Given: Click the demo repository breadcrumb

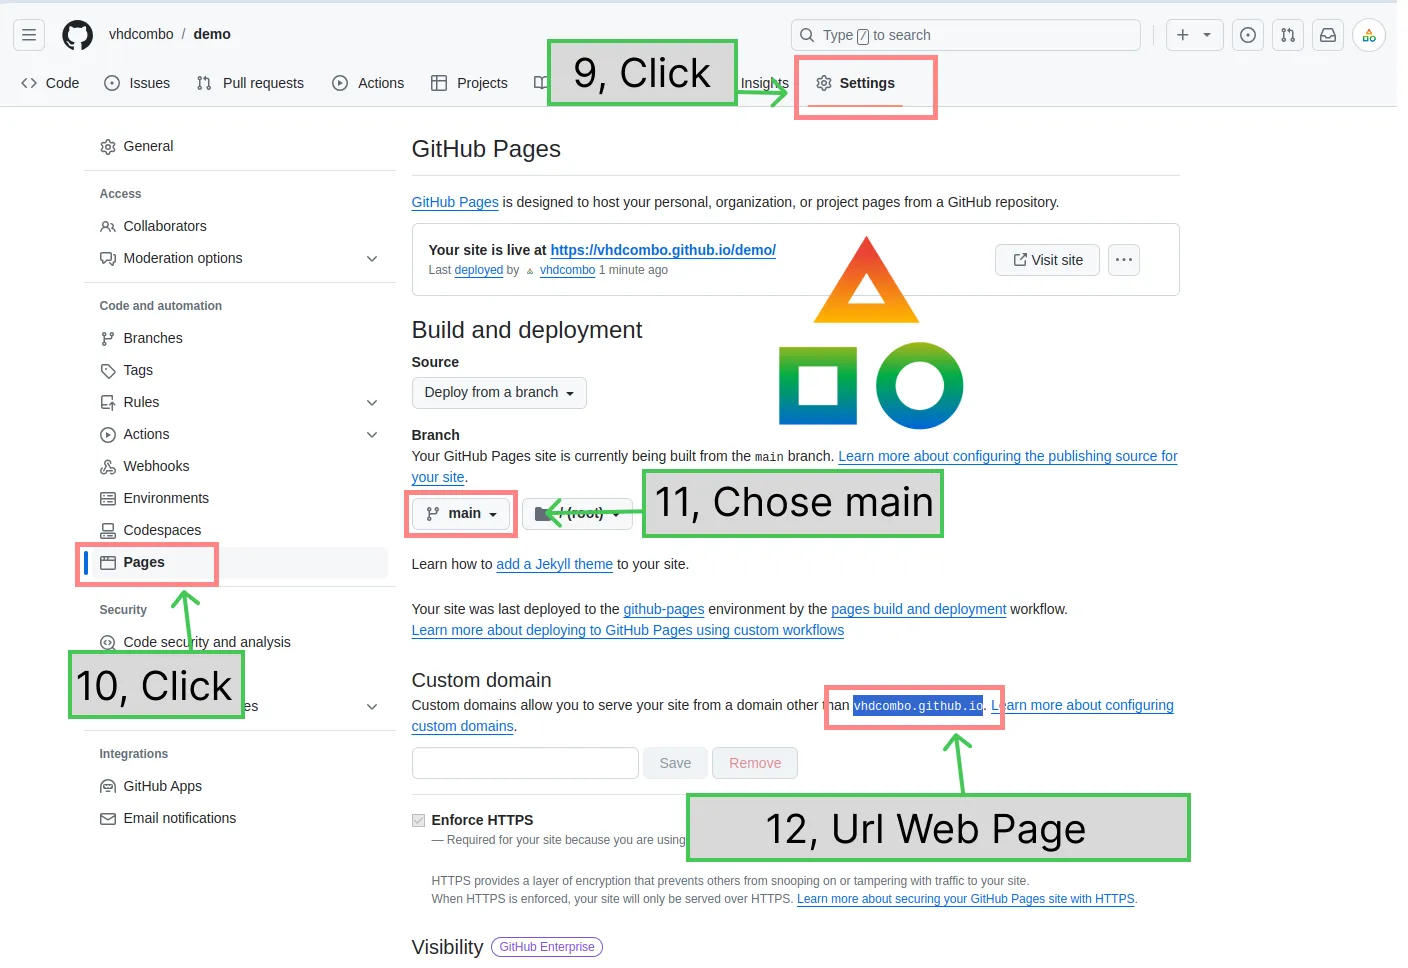Looking at the screenshot, I should (x=212, y=34).
